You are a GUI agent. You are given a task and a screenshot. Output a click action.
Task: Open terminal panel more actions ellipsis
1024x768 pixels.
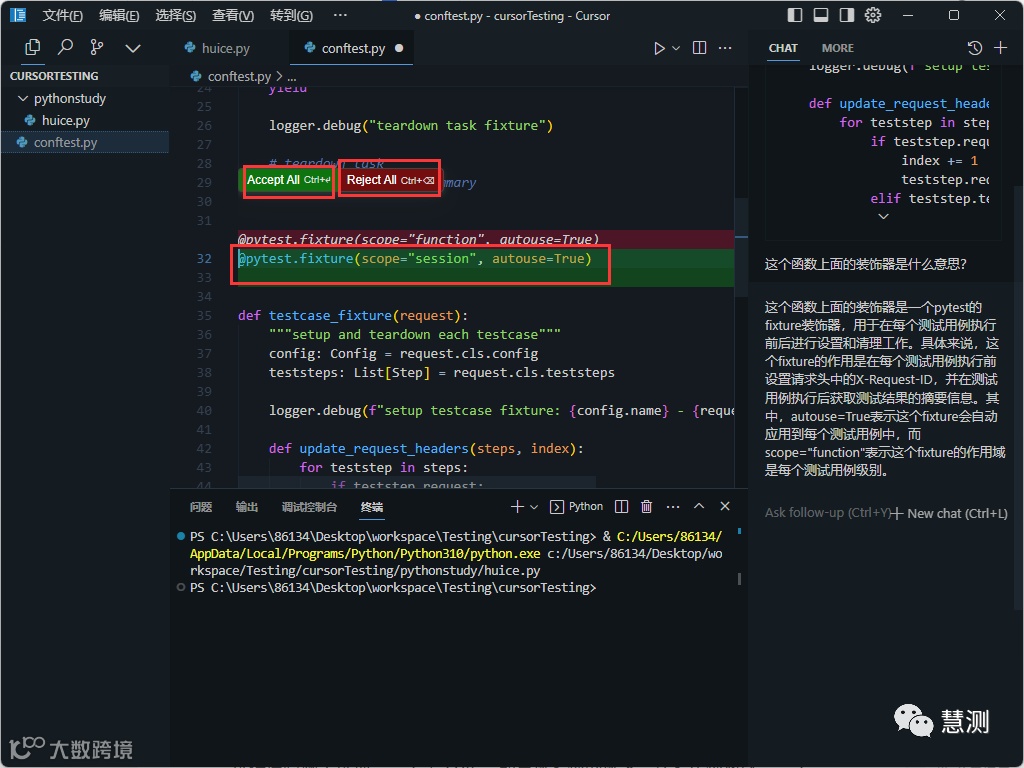(673, 506)
